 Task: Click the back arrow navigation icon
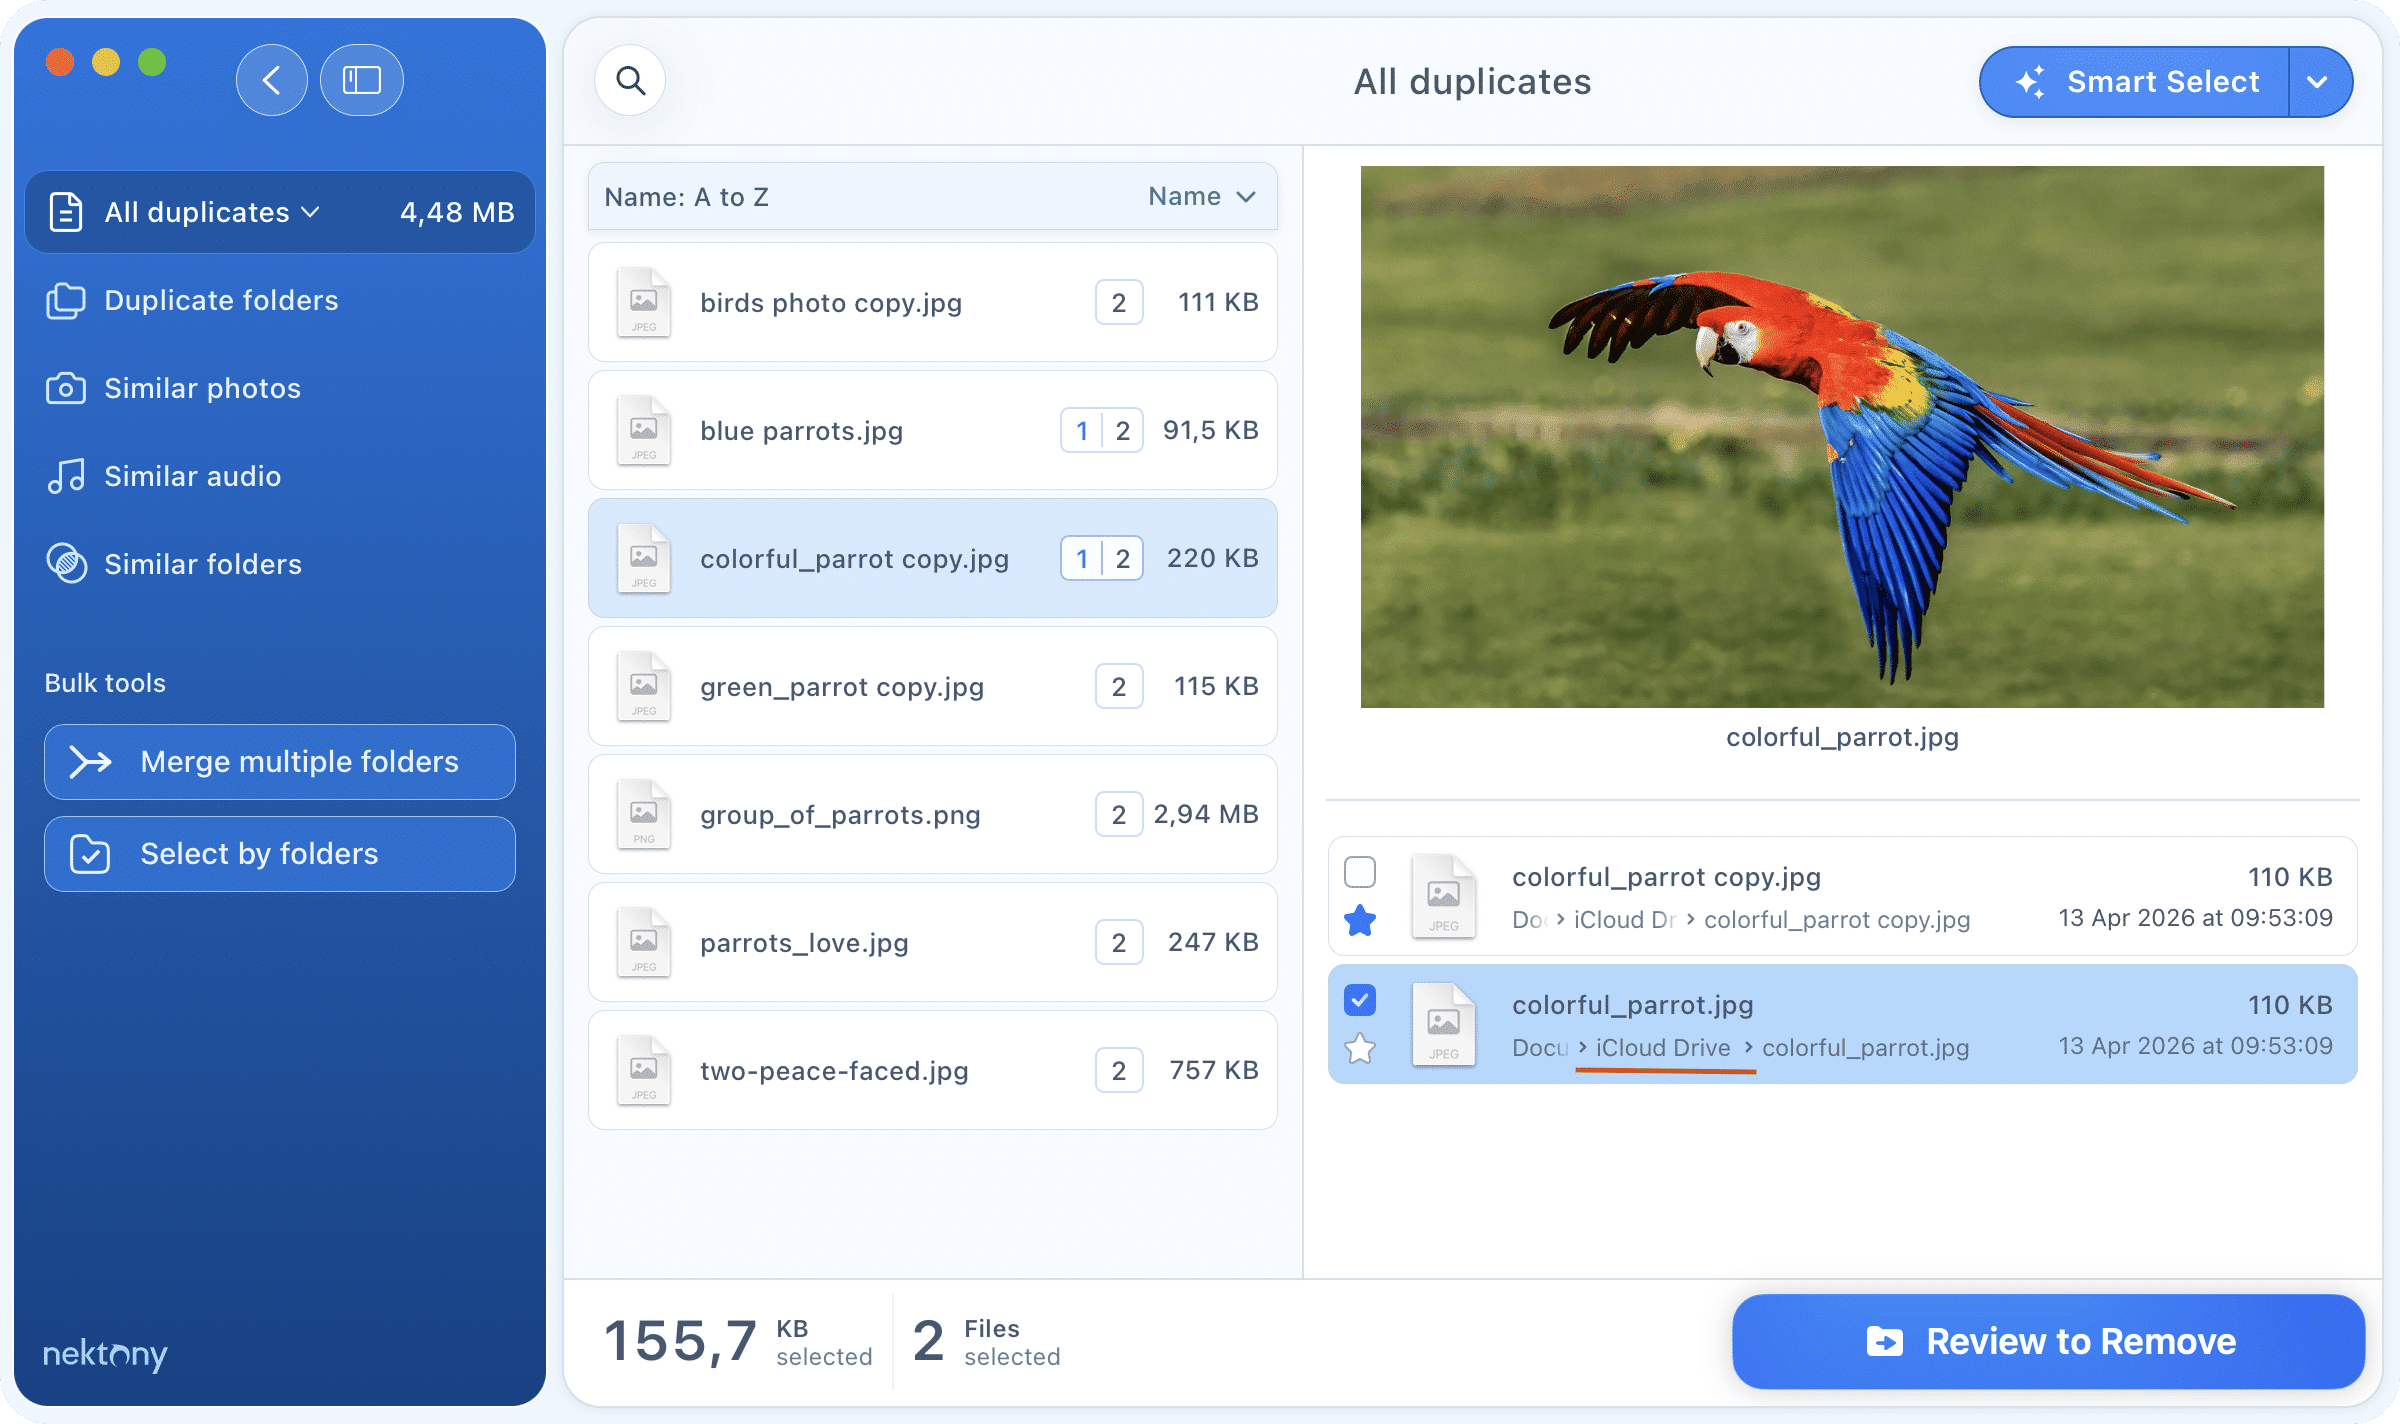click(271, 80)
